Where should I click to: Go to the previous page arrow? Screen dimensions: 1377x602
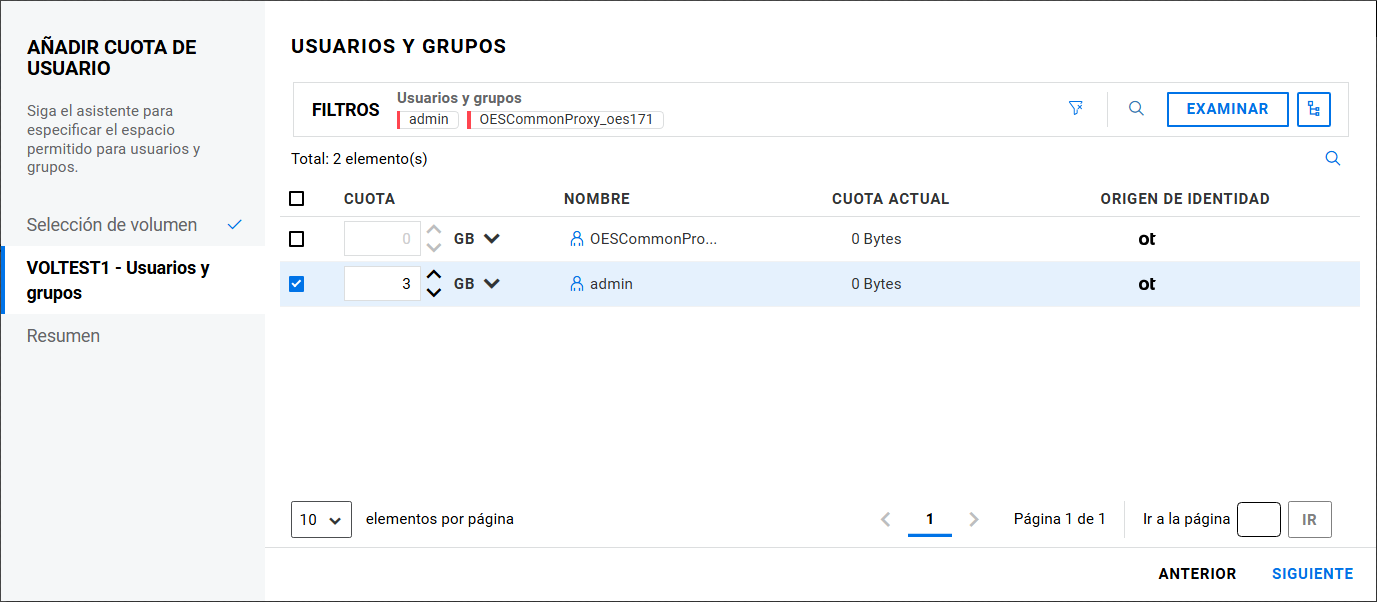(x=885, y=519)
